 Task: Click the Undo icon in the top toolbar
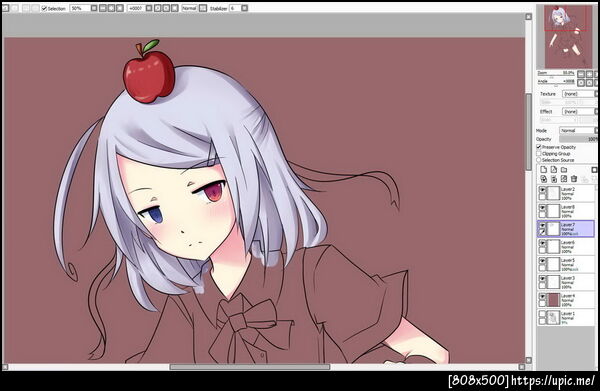(x=5, y=8)
